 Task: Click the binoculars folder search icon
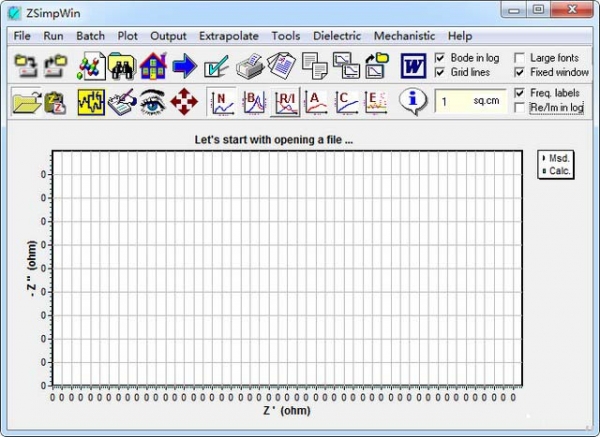click(122, 66)
